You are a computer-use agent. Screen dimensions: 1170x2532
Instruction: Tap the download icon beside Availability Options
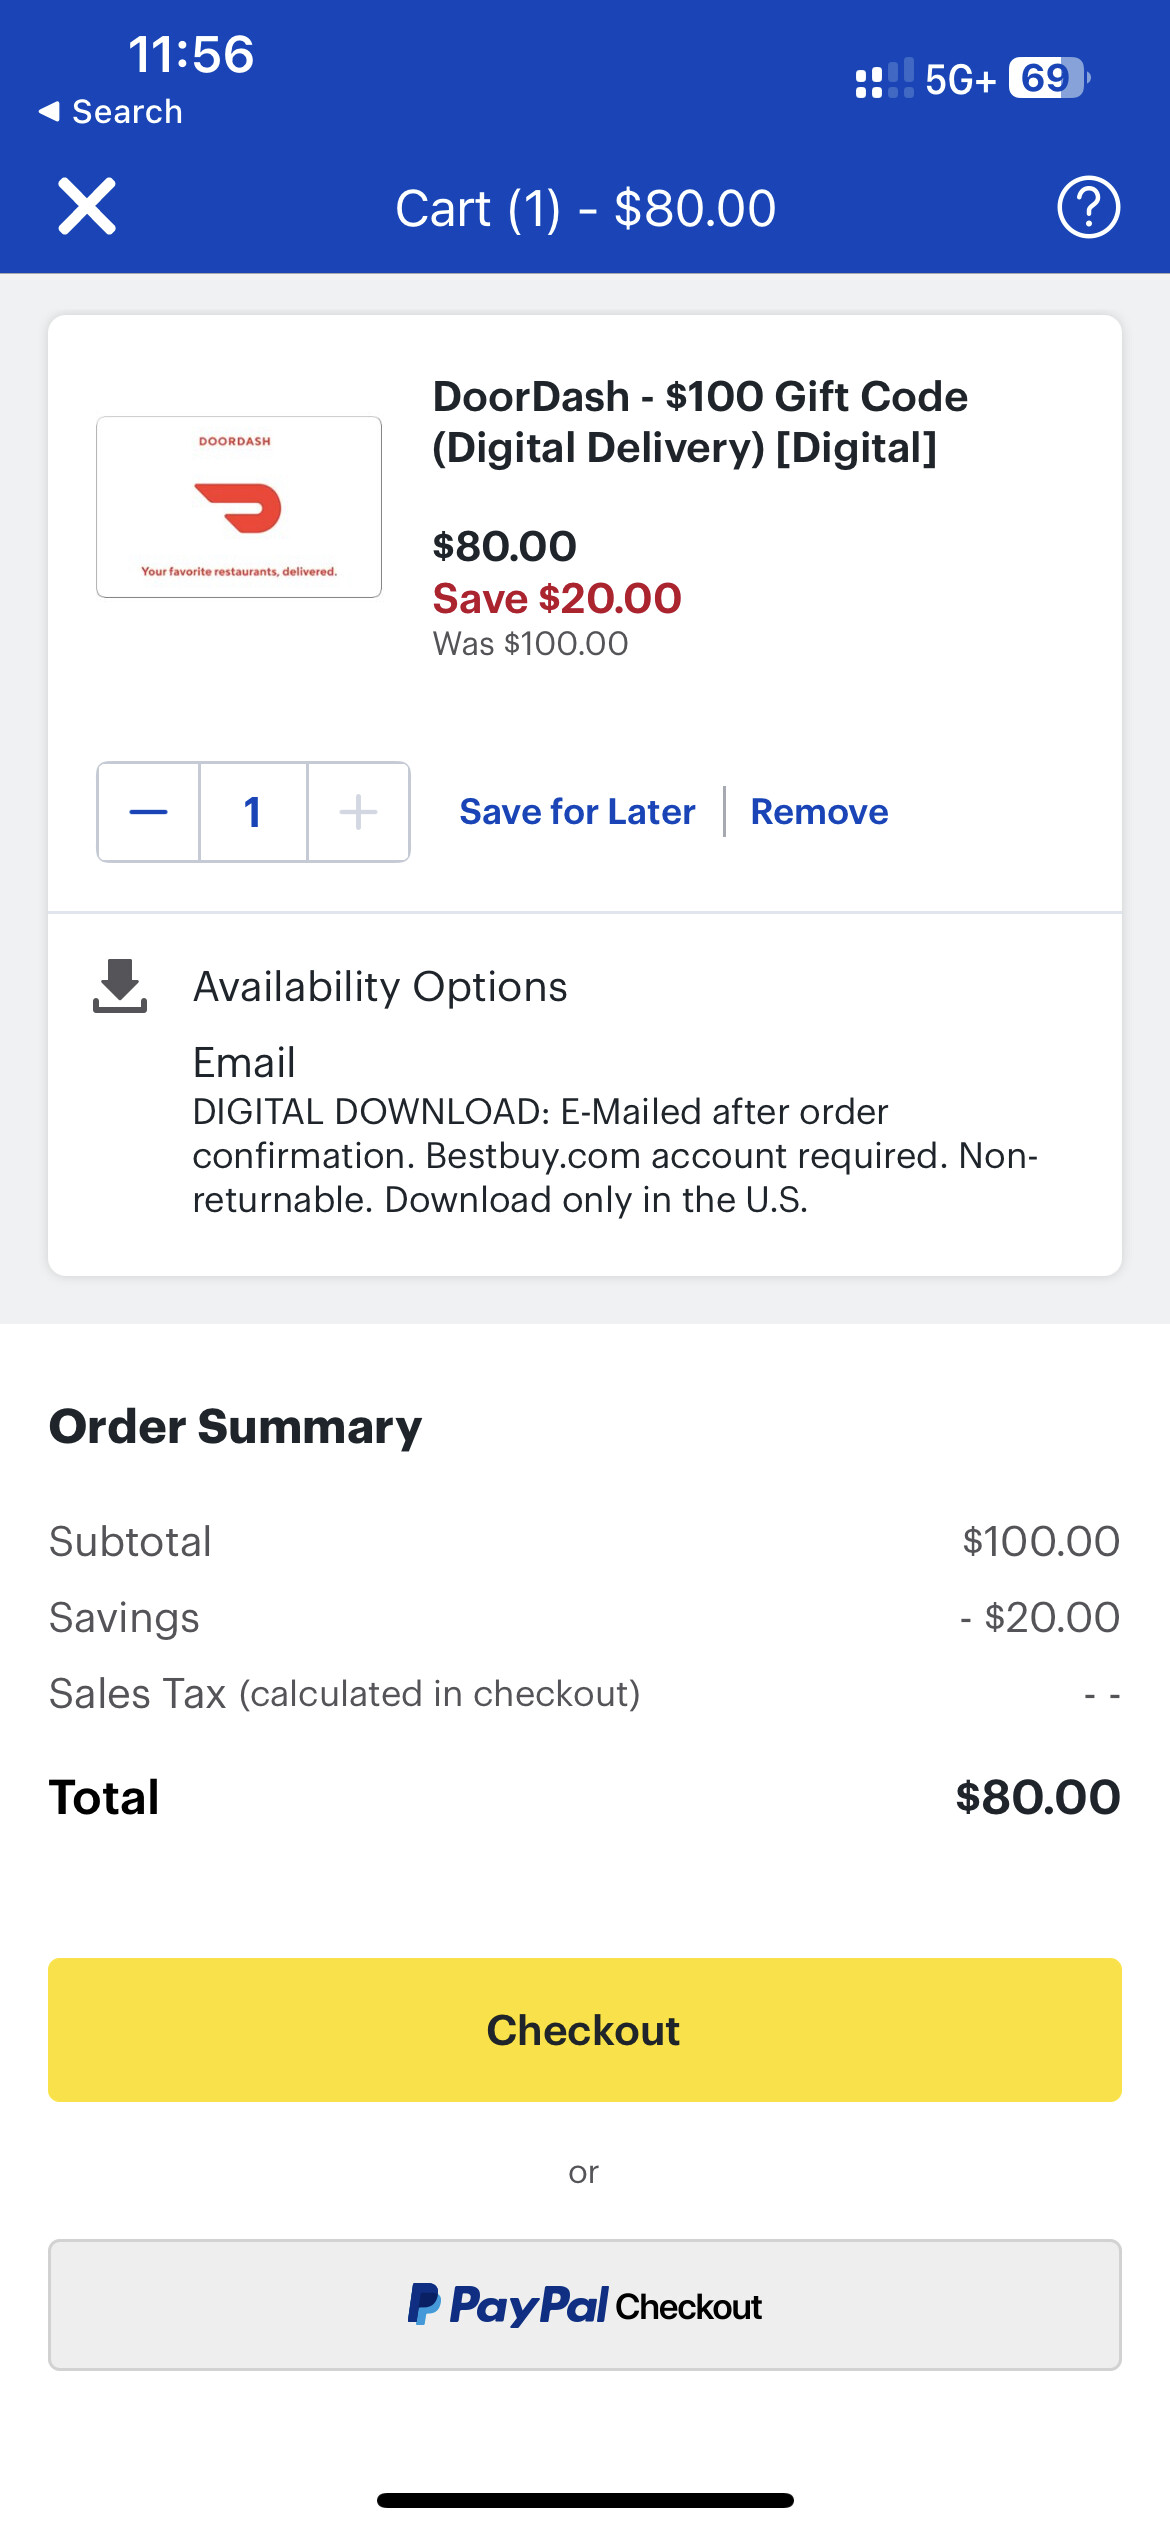120,986
